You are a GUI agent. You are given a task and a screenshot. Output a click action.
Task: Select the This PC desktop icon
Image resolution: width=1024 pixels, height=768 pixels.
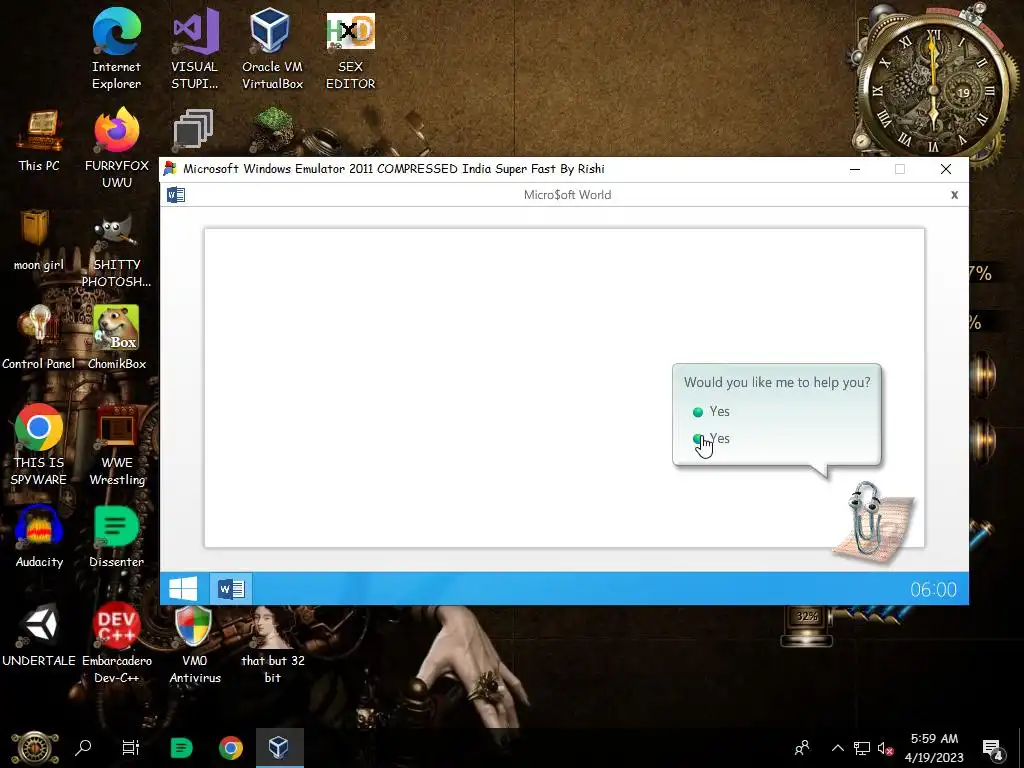click(x=39, y=140)
